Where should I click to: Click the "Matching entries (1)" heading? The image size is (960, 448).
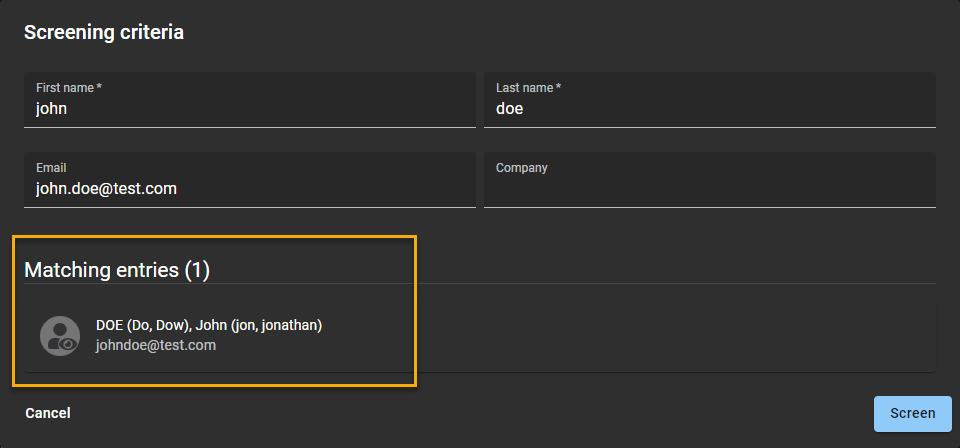click(x=117, y=270)
